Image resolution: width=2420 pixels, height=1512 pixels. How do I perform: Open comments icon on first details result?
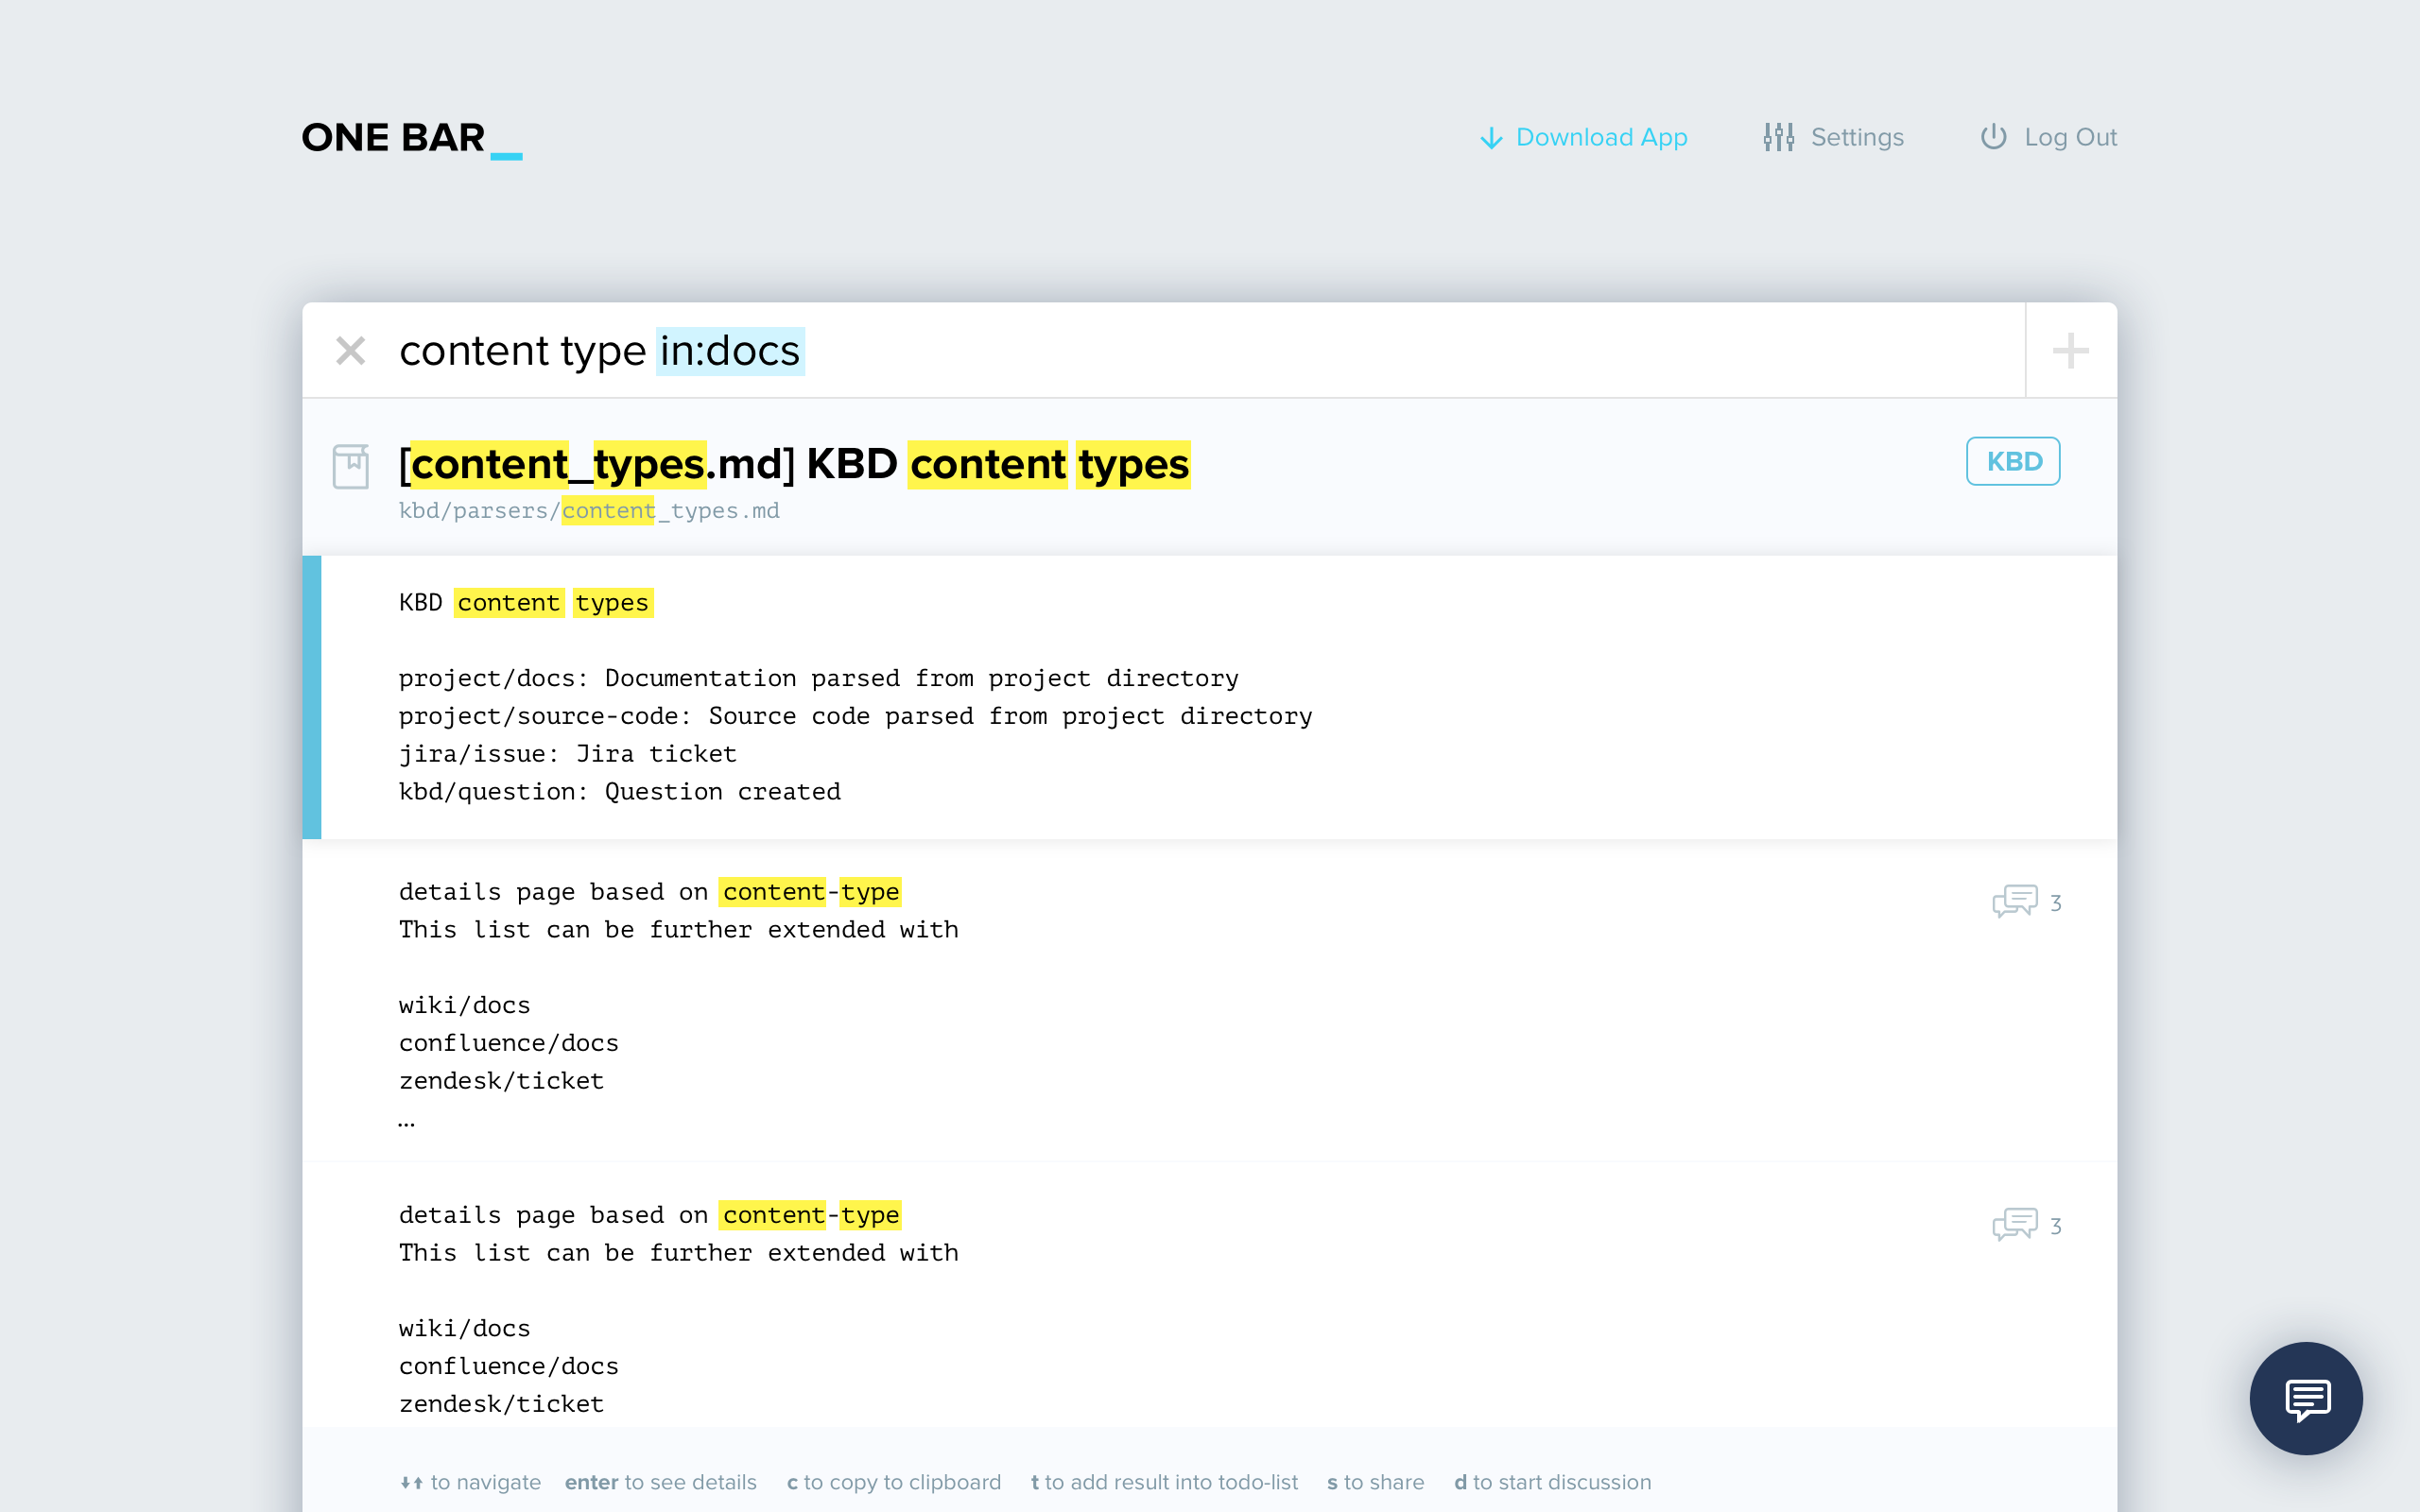pyautogui.click(x=2014, y=902)
